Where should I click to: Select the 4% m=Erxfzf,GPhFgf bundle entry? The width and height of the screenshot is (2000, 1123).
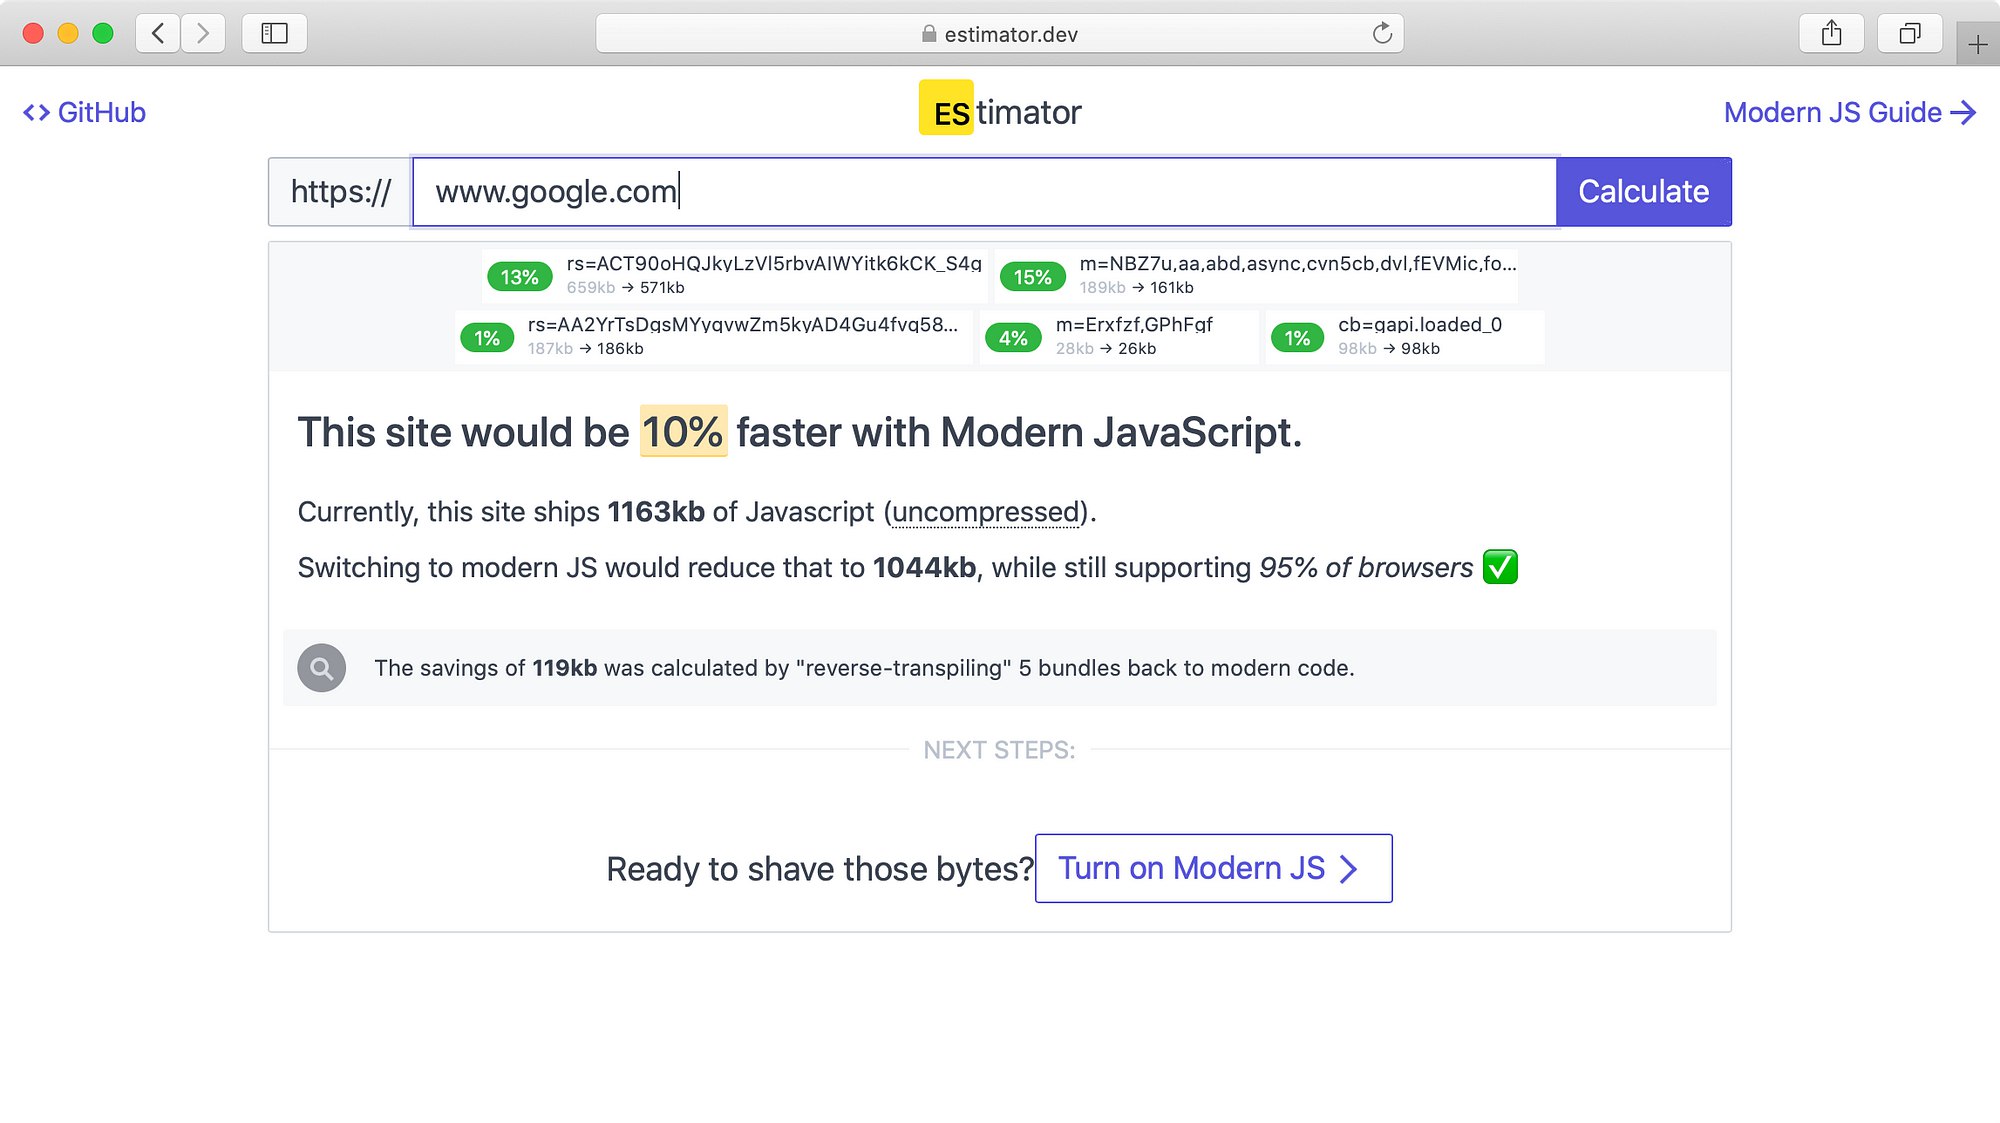pos(1118,337)
